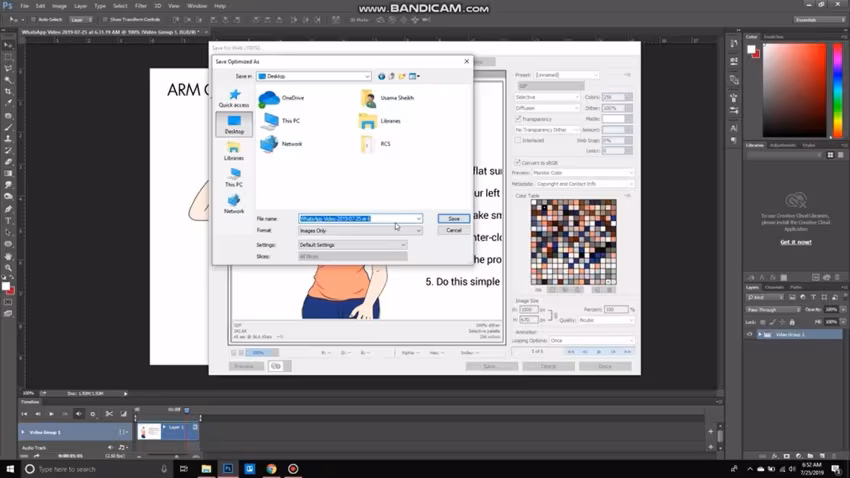Open Chrome from the taskbar
This screenshot has height=478, width=850.
click(271, 469)
